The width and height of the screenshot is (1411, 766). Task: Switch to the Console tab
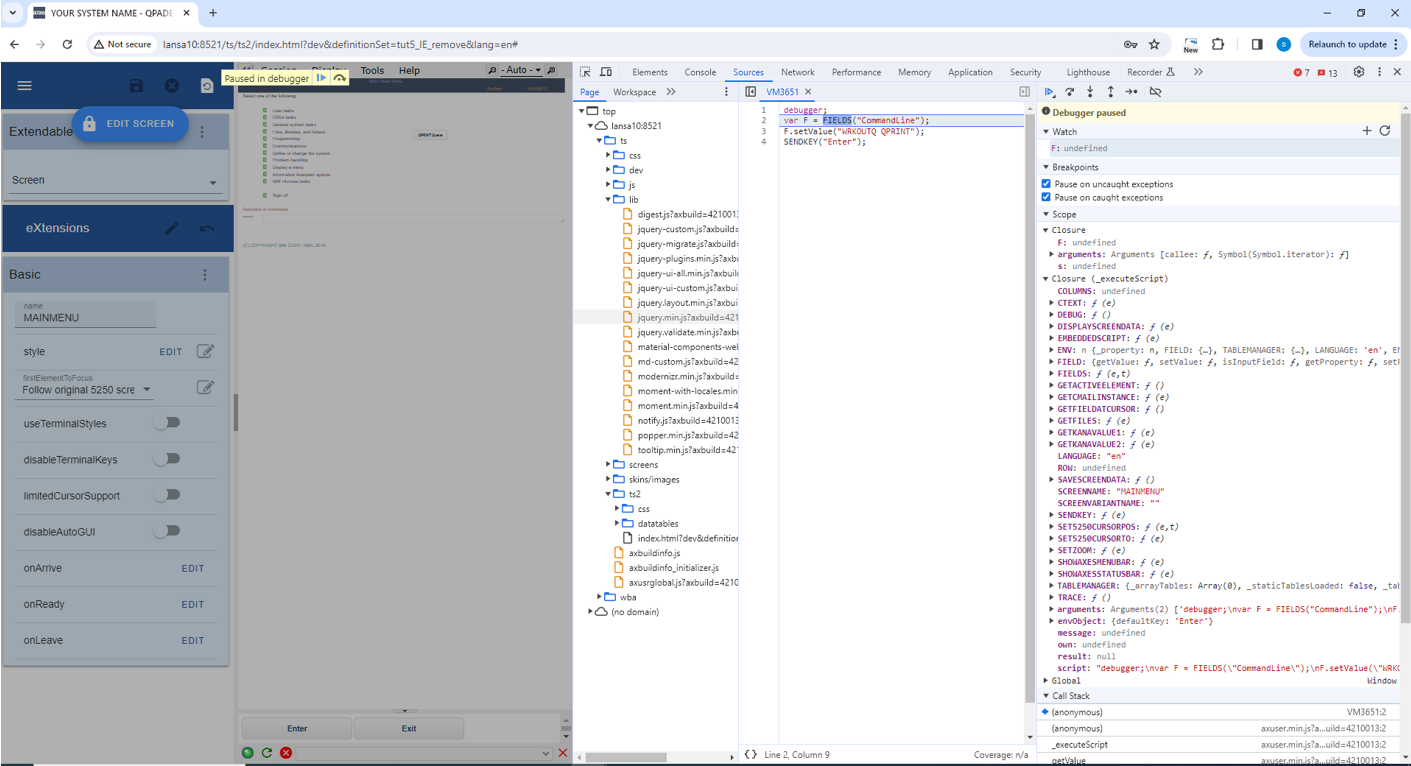pos(700,72)
